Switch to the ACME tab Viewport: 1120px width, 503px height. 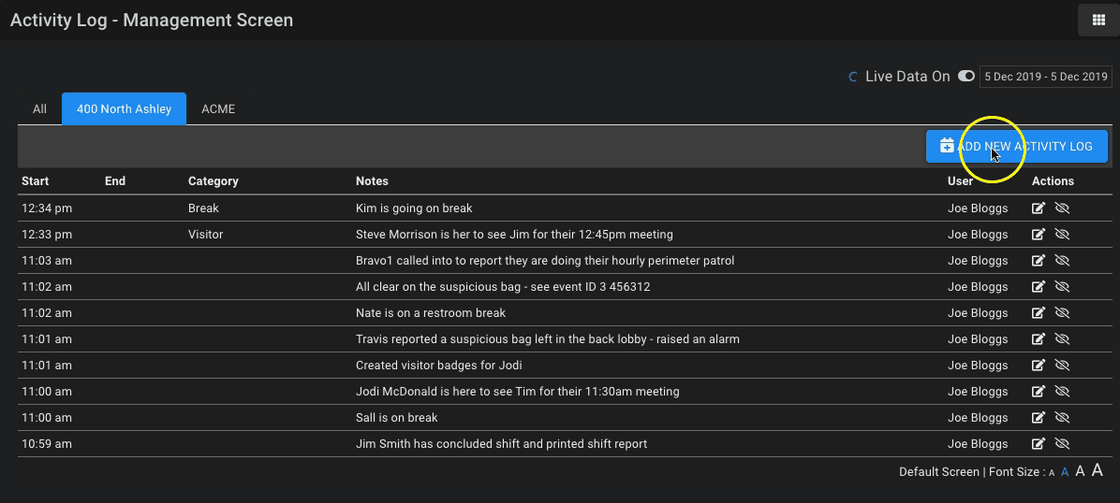tap(219, 109)
